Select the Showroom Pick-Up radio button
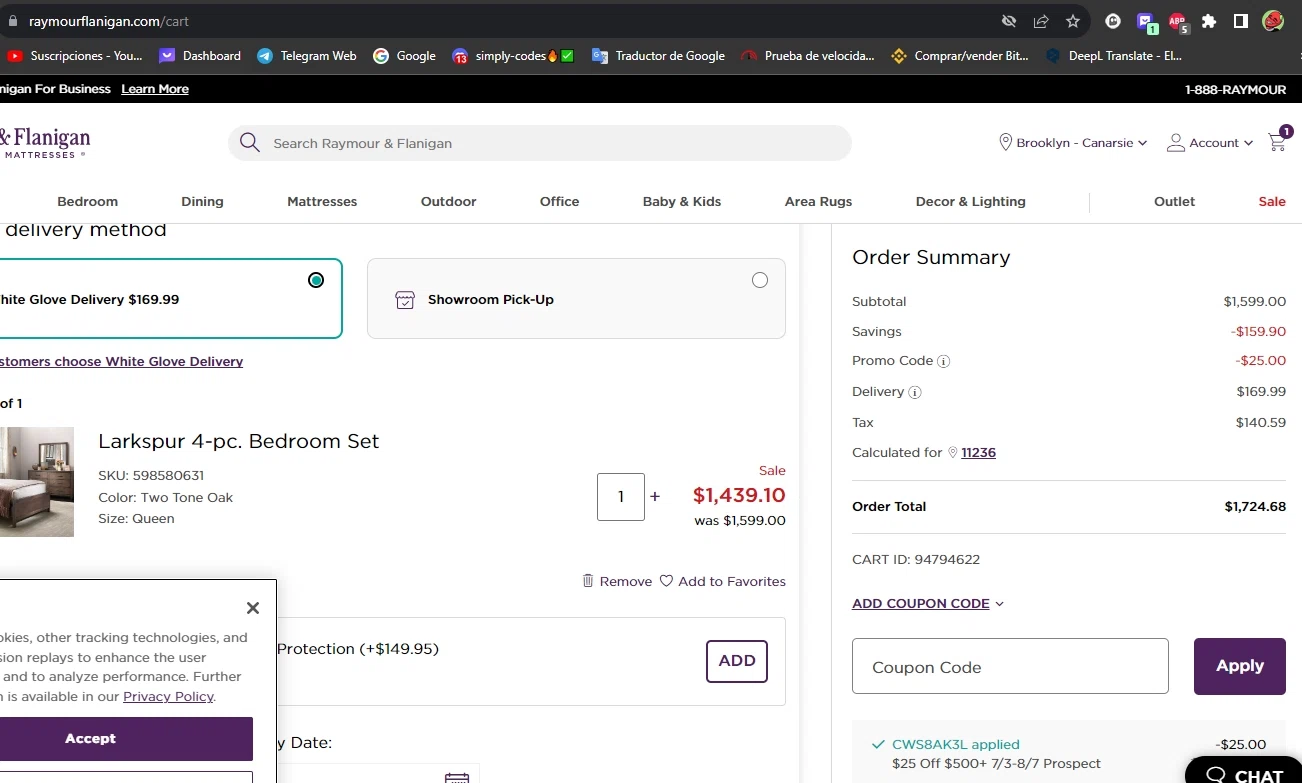The height and width of the screenshot is (783, 1302). (760, 280)
